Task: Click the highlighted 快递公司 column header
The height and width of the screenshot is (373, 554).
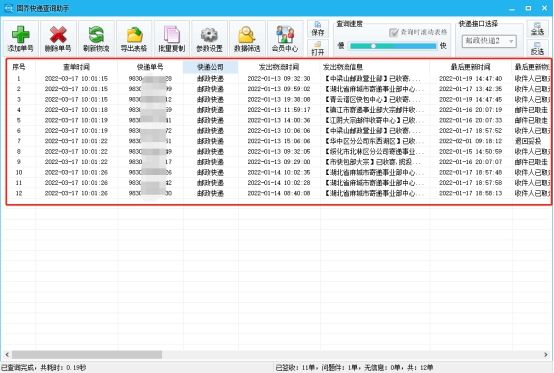Action: tap(211, 67)
